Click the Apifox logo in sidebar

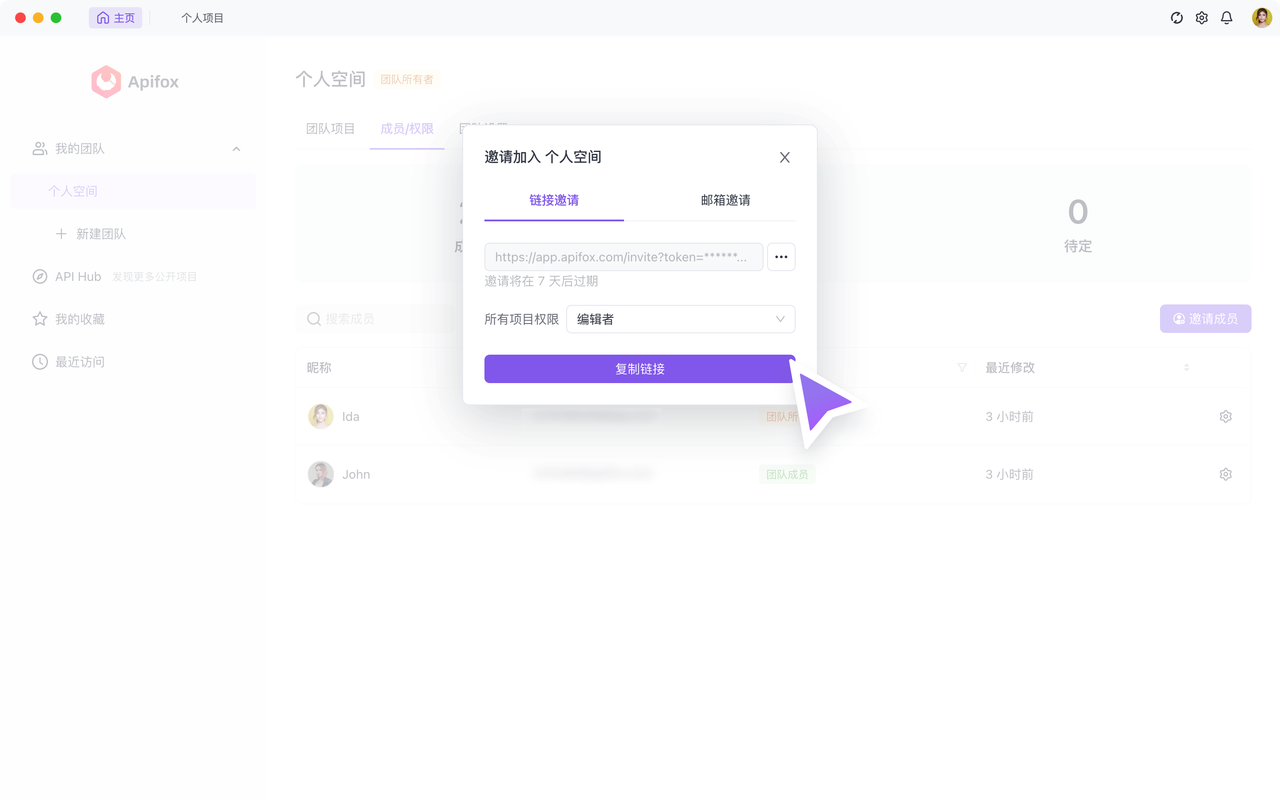pos(135,82)
